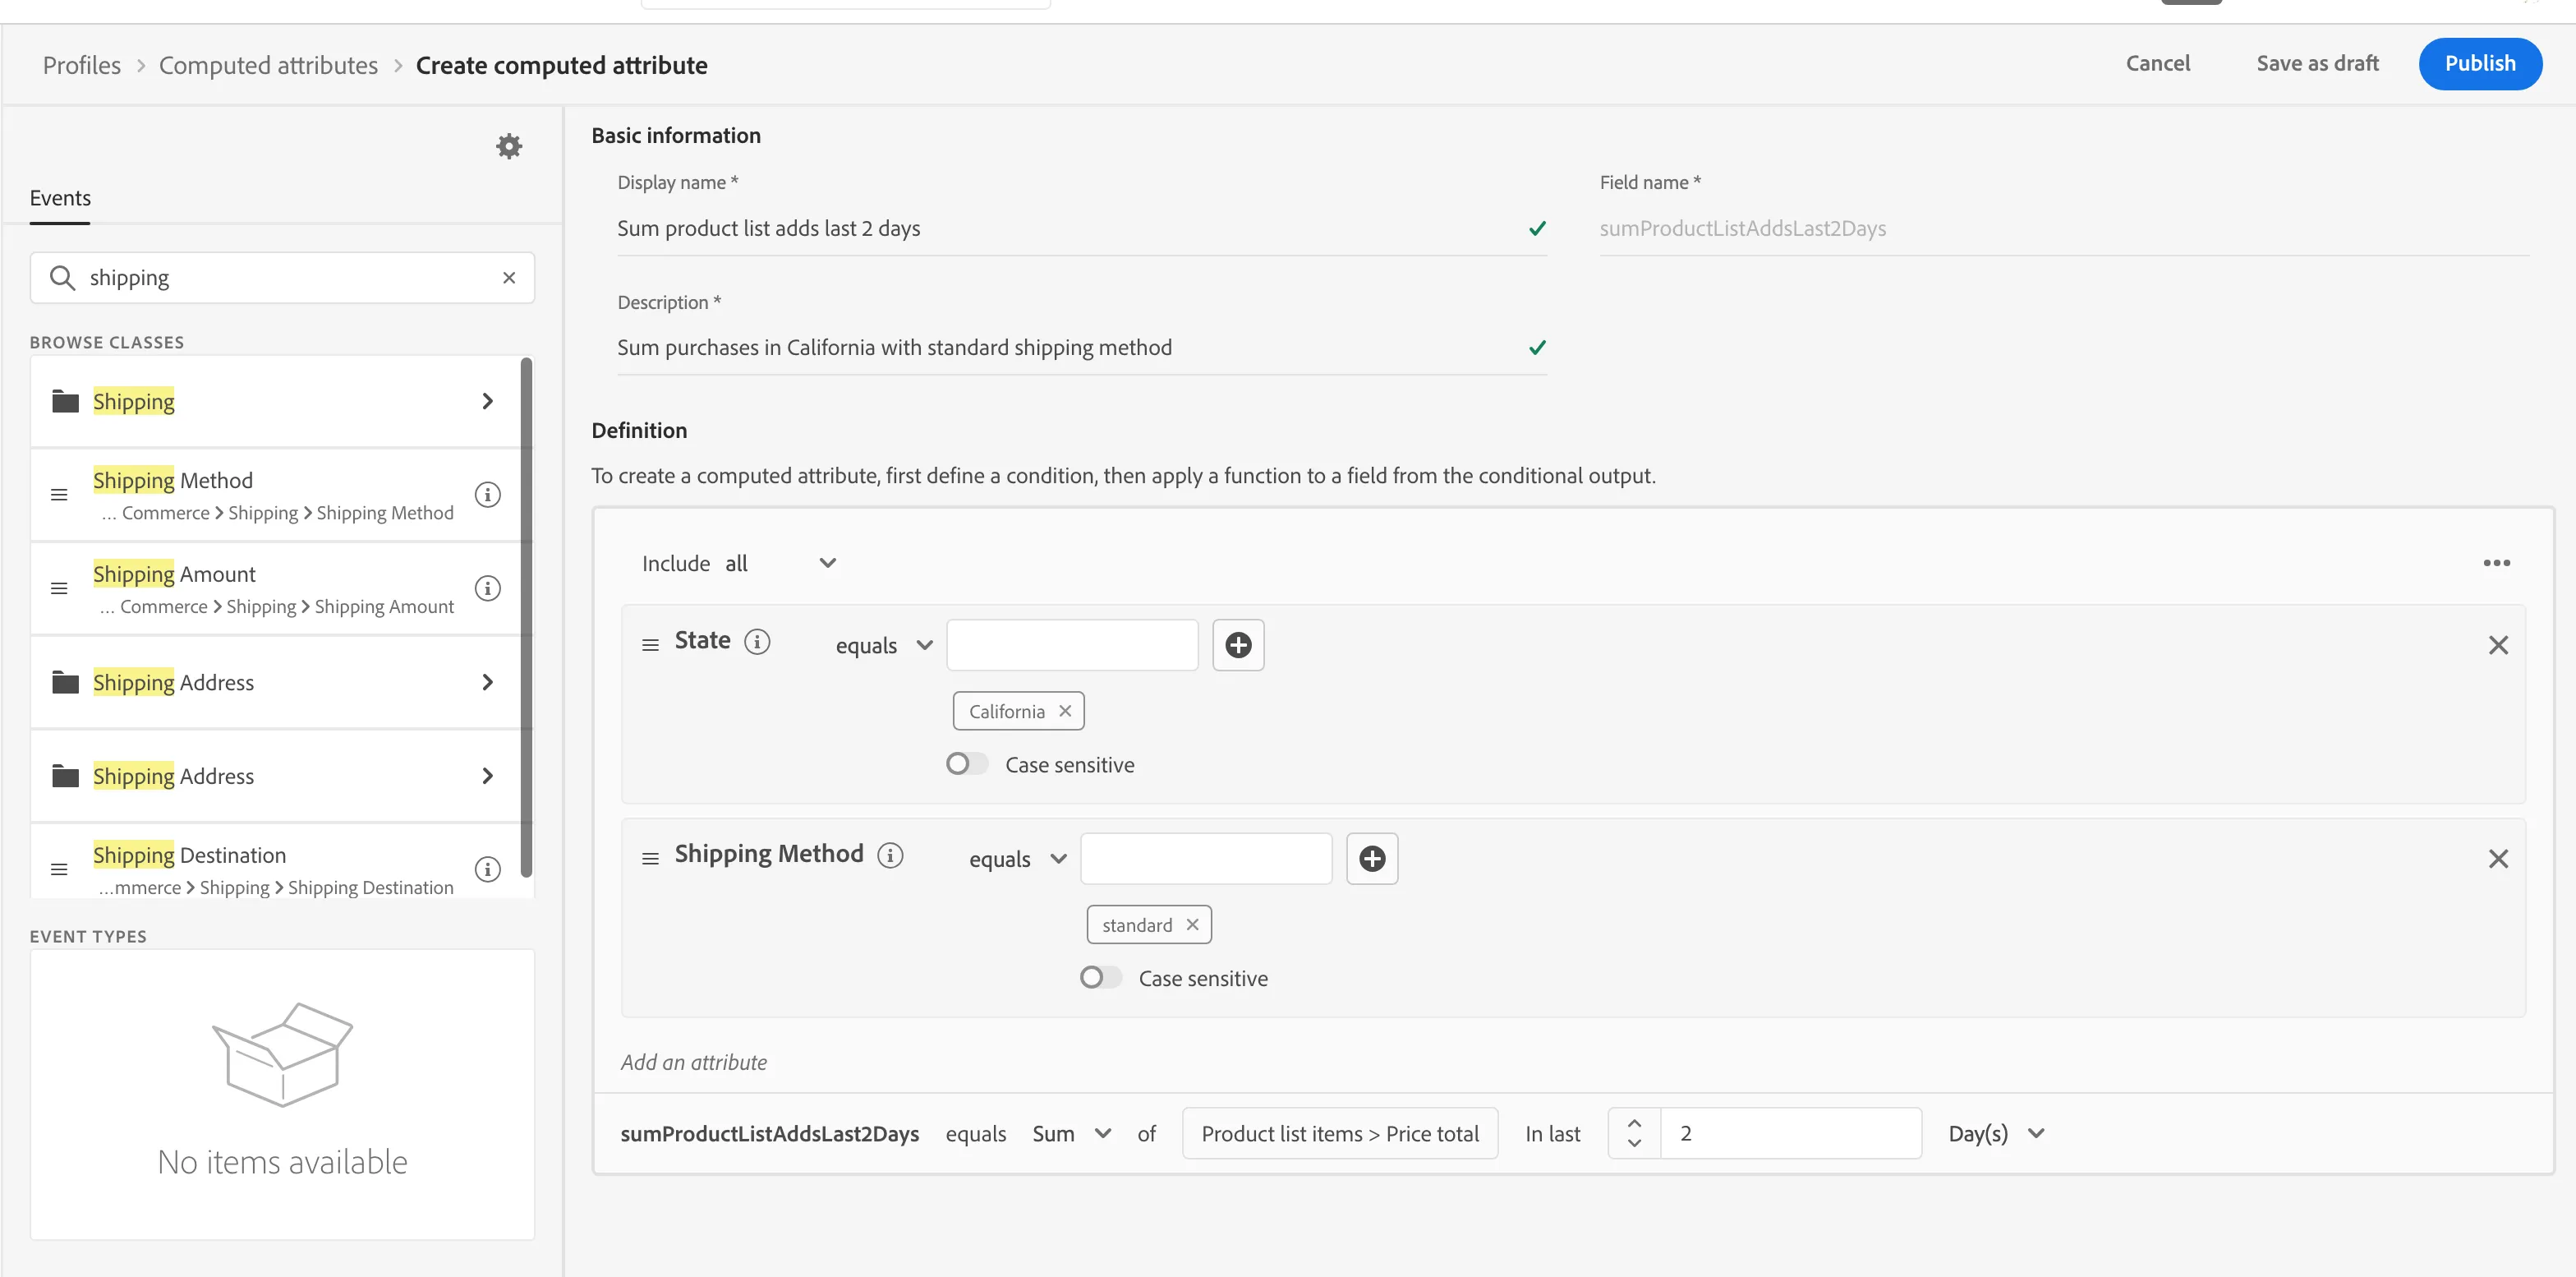
Task: Show info for Shipping Destination class item
Action: [487, 869]
